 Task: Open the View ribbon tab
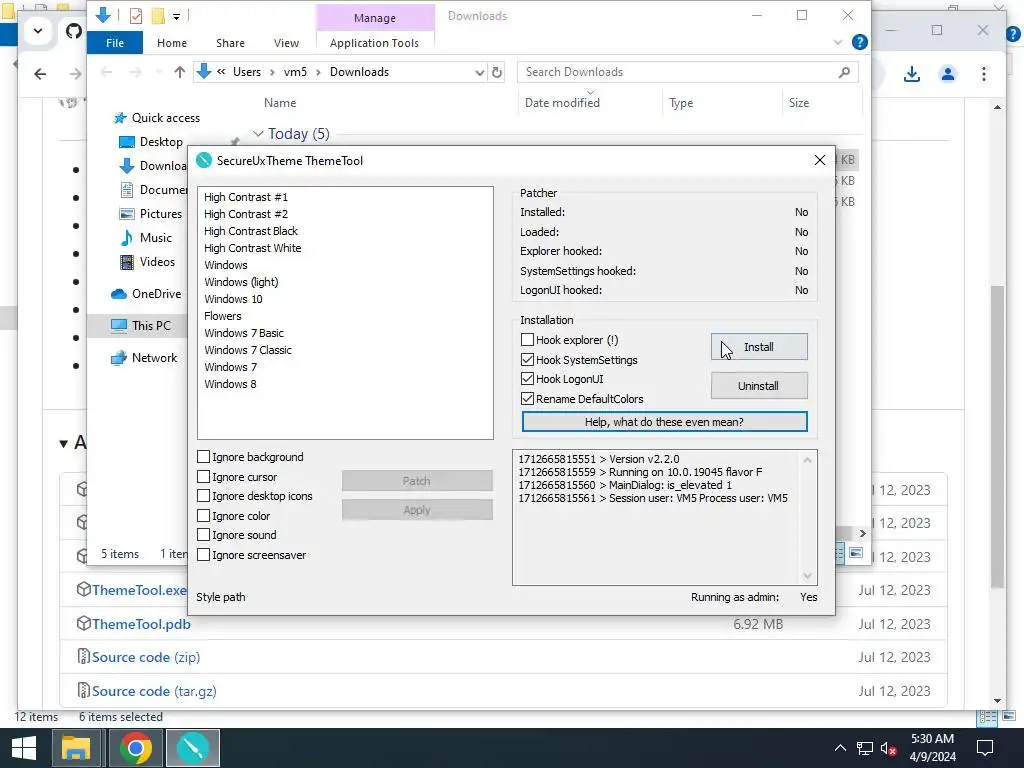(286, 42)
